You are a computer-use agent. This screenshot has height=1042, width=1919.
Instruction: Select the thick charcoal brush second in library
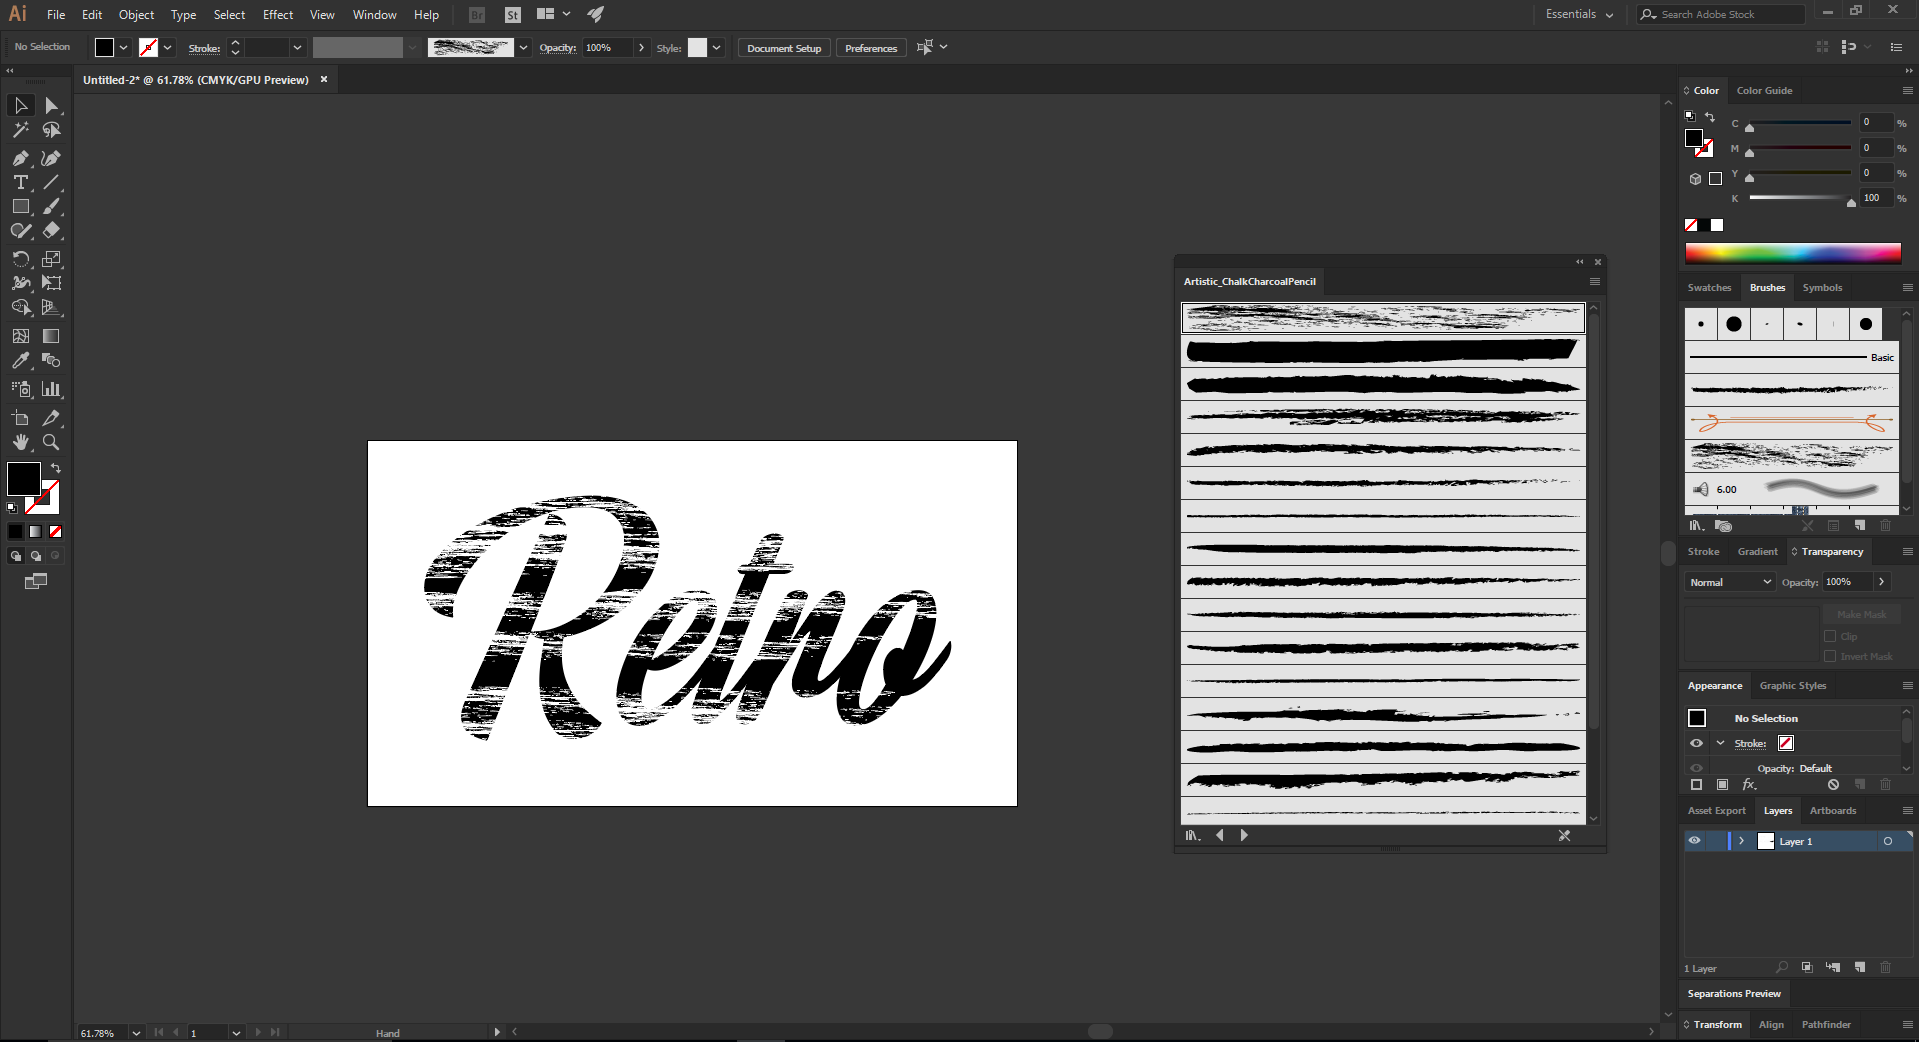click(x=1383, y=350)
